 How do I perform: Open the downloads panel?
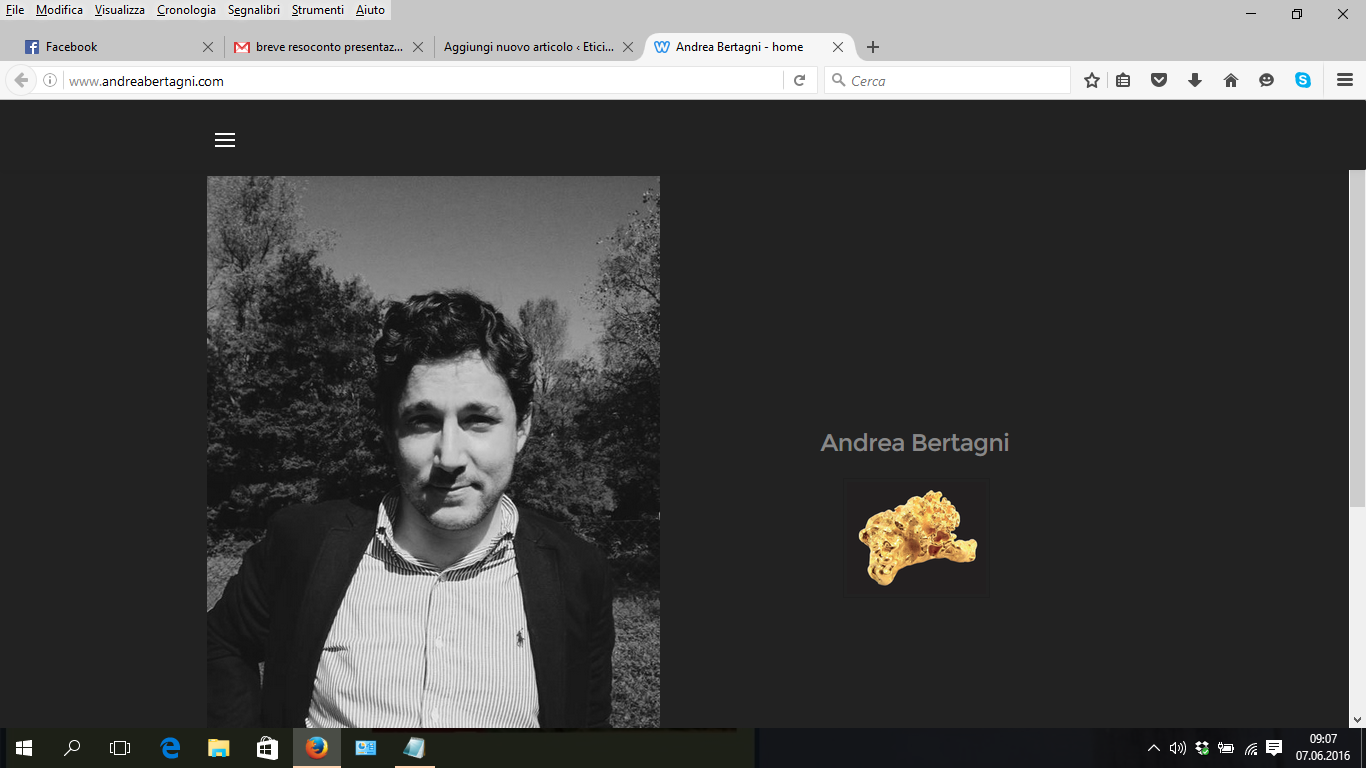tap(1195, 81)
